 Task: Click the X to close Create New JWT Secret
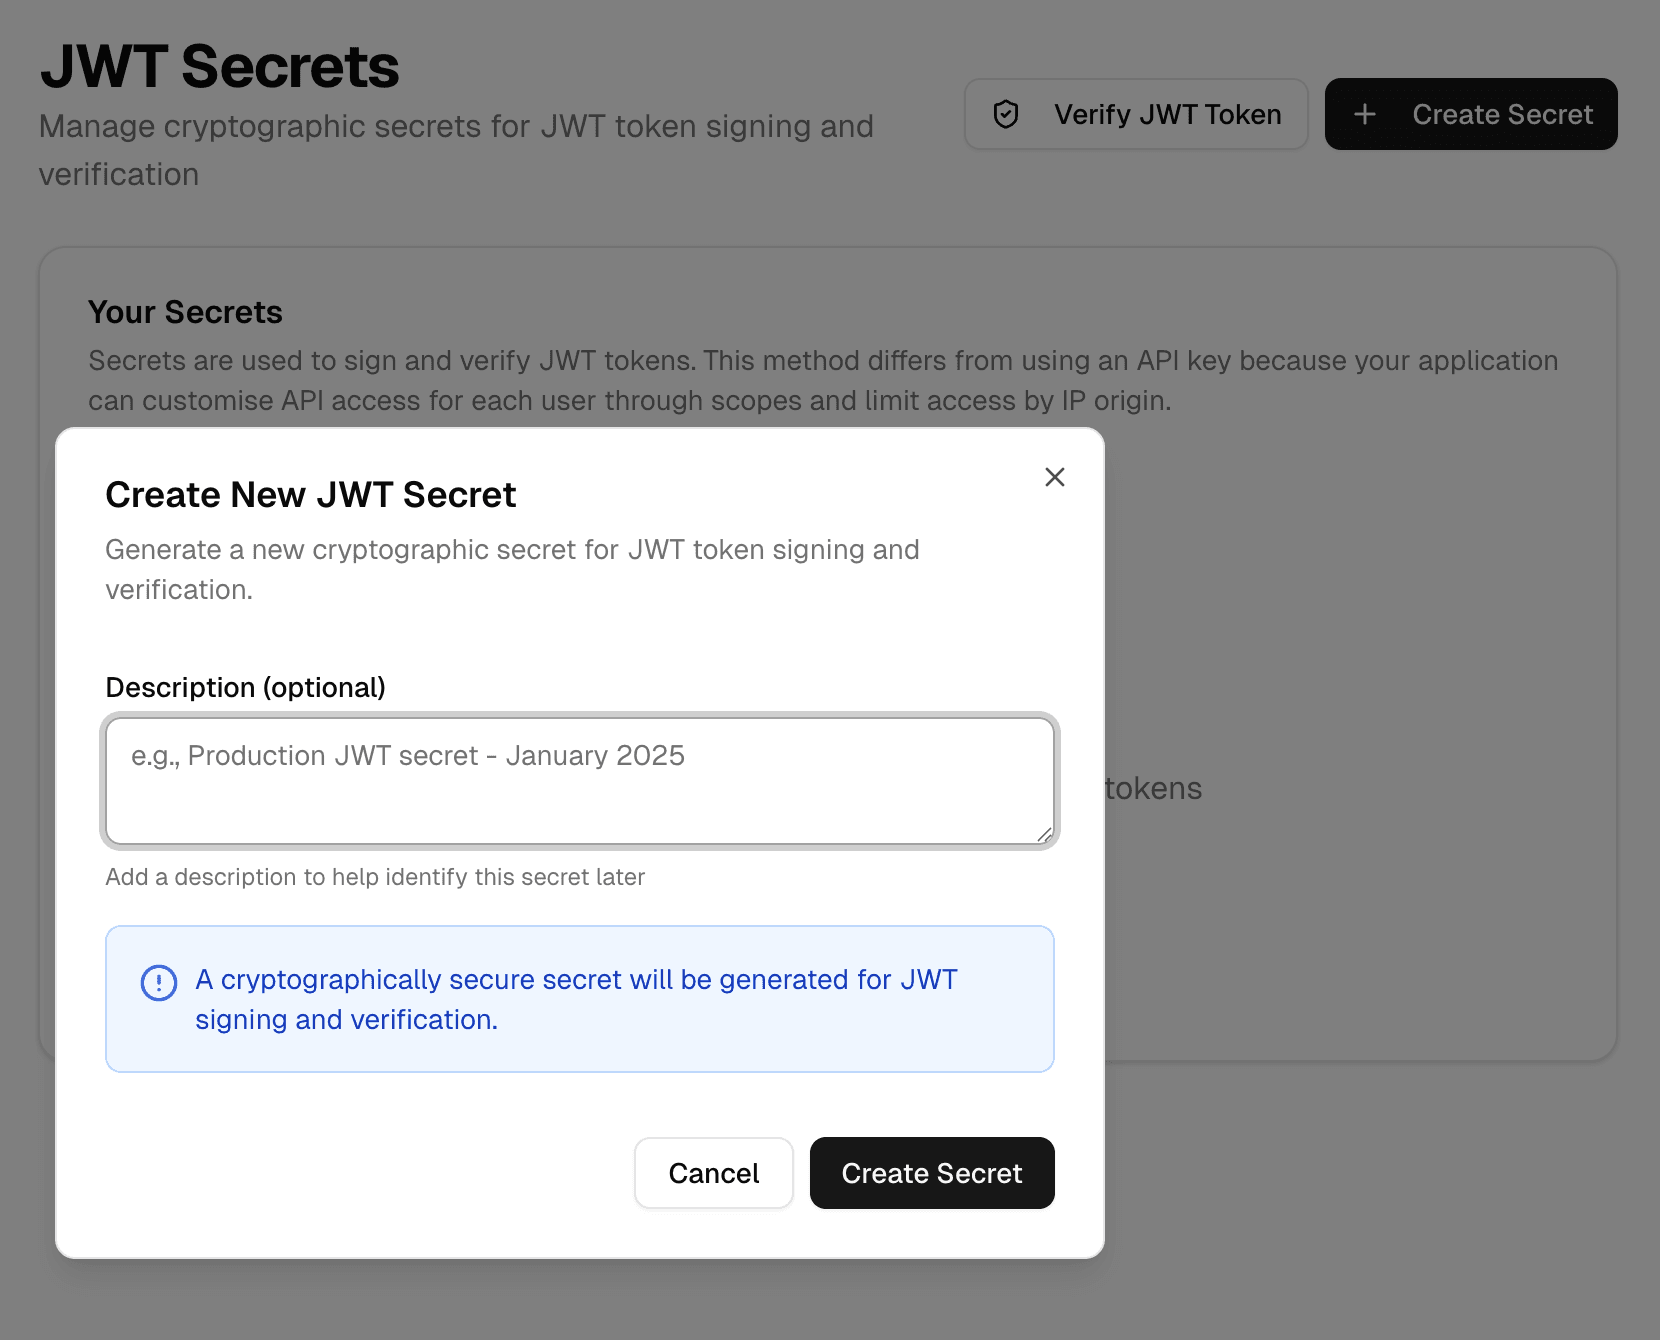1054,477
